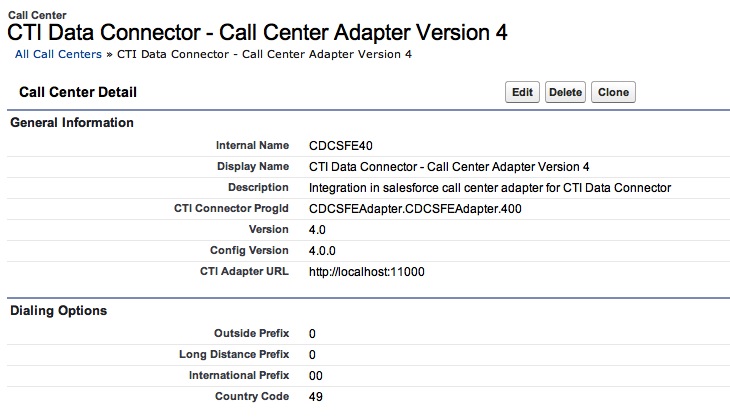The width and height of the screenshot is (730, 418).
Task: Click the Call Center Detail heading
Action: point(78,92)
